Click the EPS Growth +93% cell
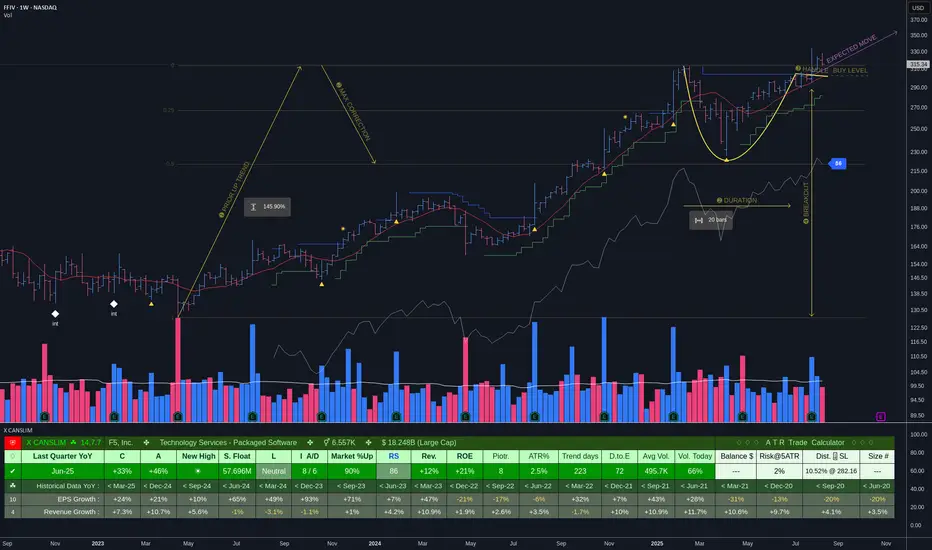Screen dimensions: 932x550 coord(309,499)
